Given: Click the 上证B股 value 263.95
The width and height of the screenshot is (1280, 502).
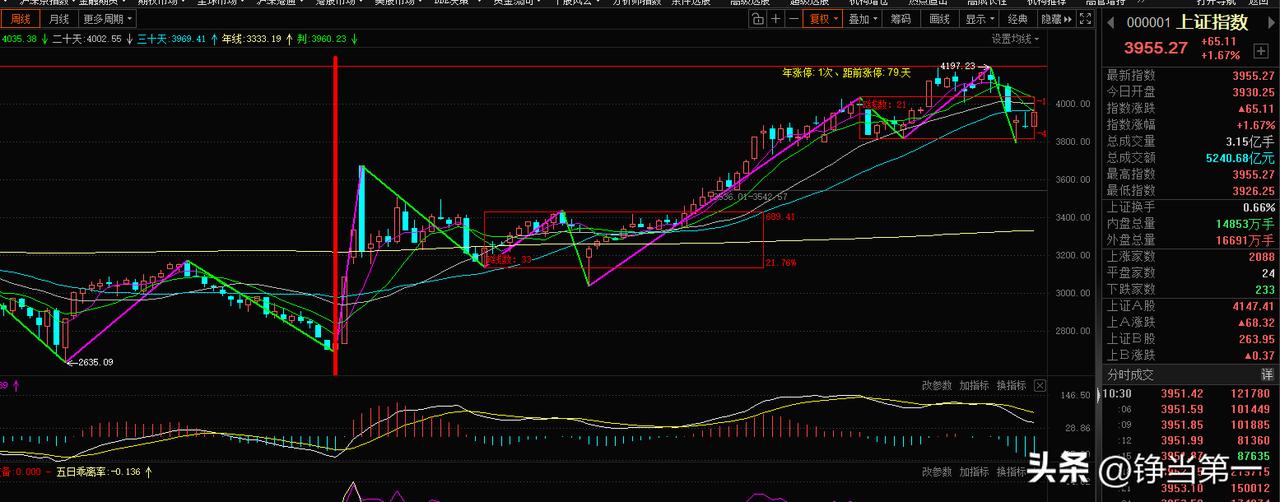Looking at the screenshot, I should click(1256, 338).
